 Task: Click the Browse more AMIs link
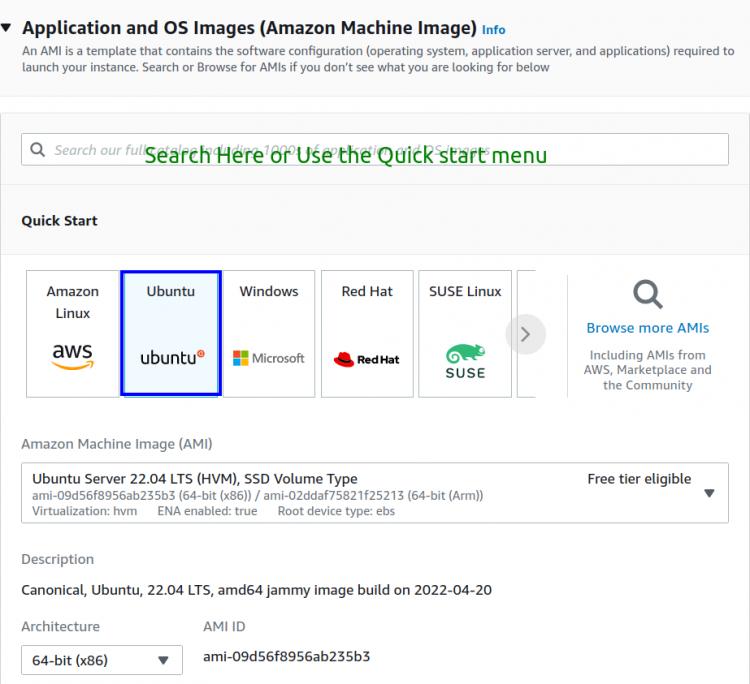click(x=647, y=328)
